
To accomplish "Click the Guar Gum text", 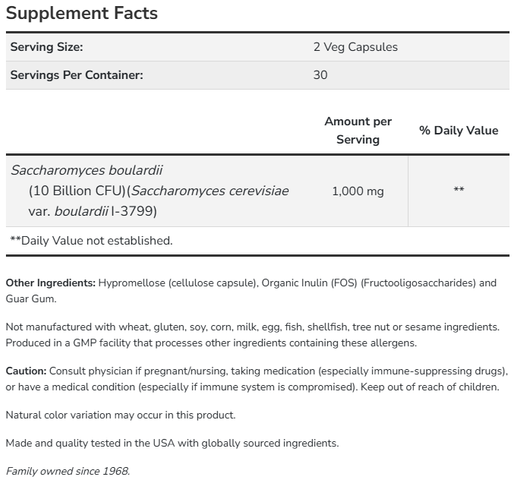I will coord(31,299).
